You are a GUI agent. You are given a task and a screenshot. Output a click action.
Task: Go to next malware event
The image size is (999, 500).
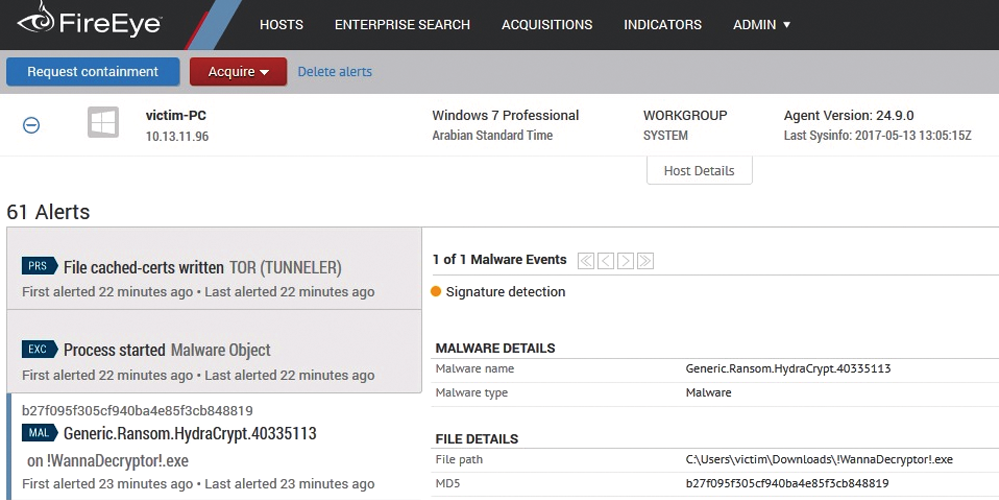pos(625,261)
